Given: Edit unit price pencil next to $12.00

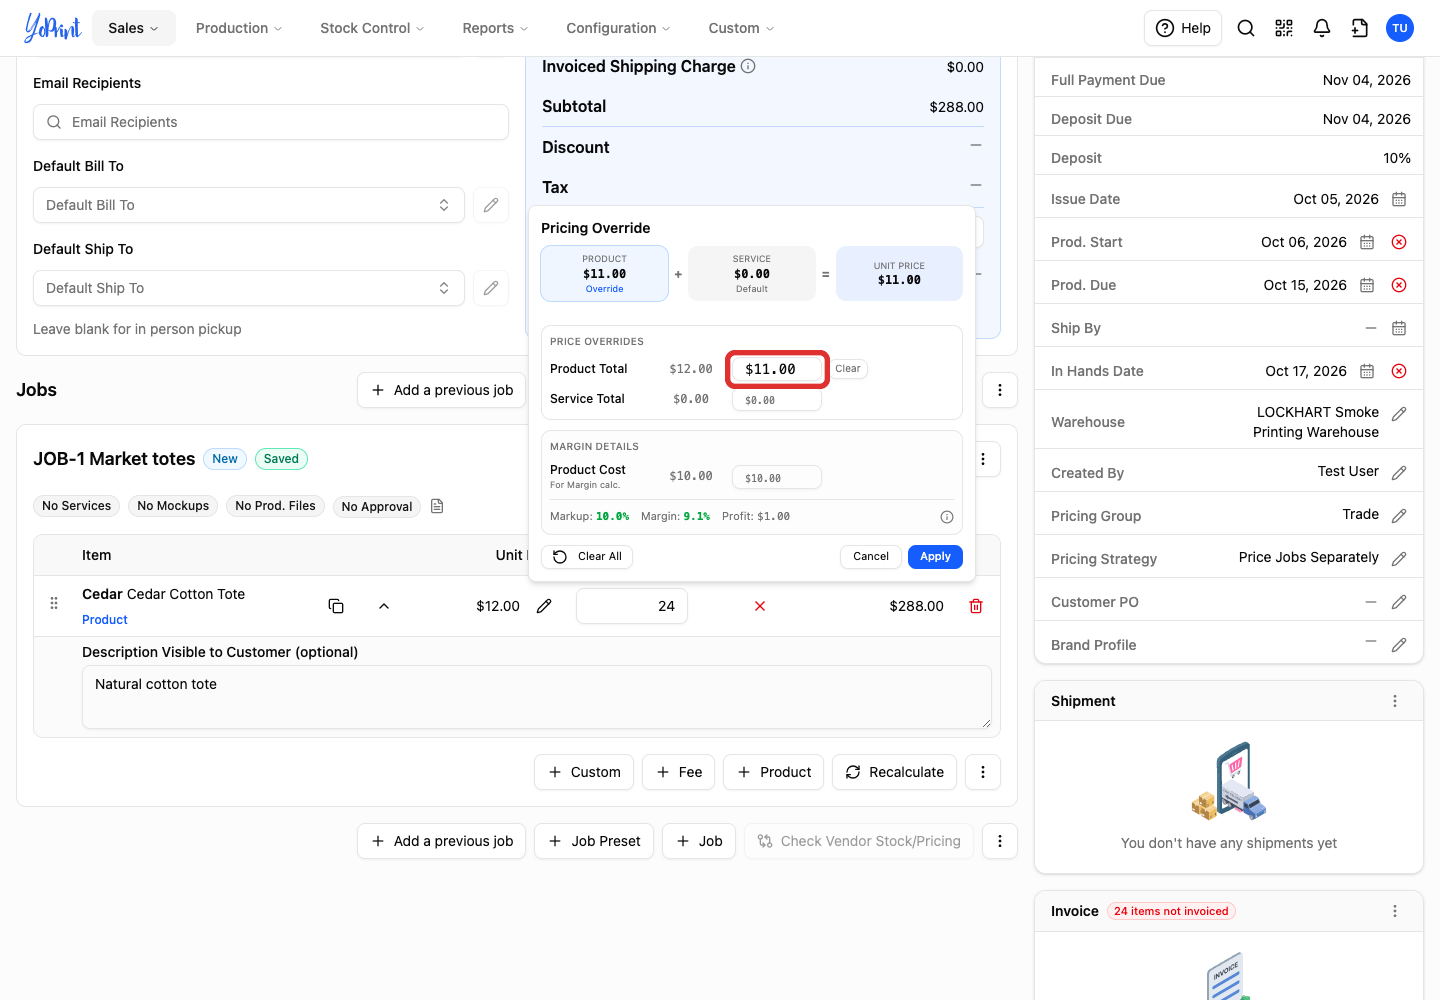Looking at the screenshot, I should [544, 606].
